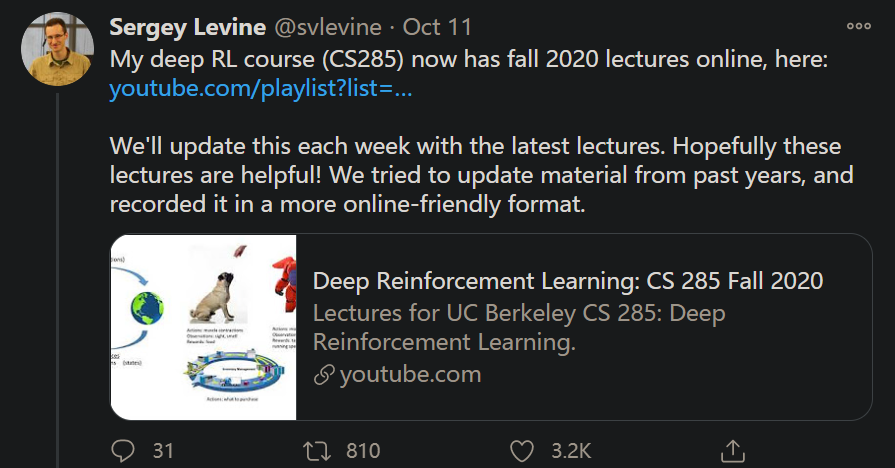The width and height of the screenshot is (895, 468).
Task: Open the link card preview thumbnail image
Action: pyautogui.click(x=204, y=326)
